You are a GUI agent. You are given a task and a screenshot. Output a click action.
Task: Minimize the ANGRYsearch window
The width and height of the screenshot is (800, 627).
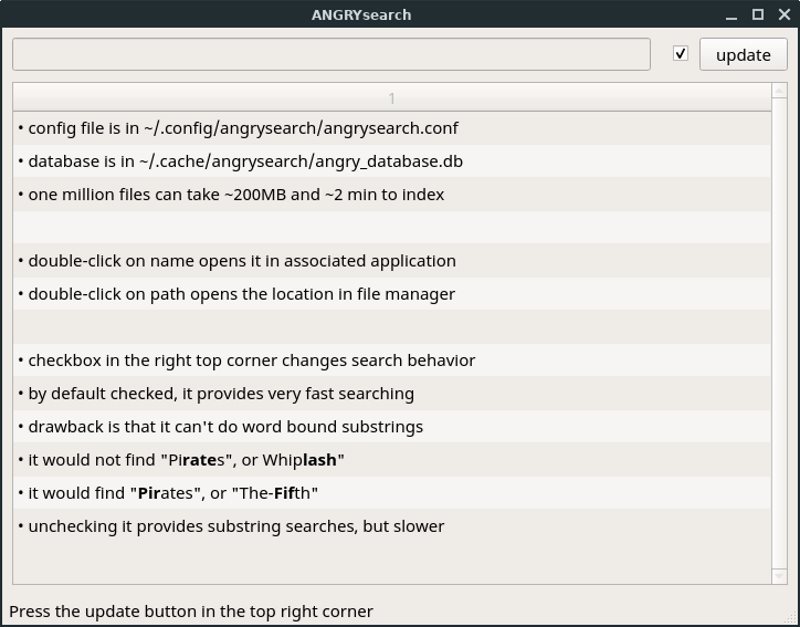pos(734,14)
